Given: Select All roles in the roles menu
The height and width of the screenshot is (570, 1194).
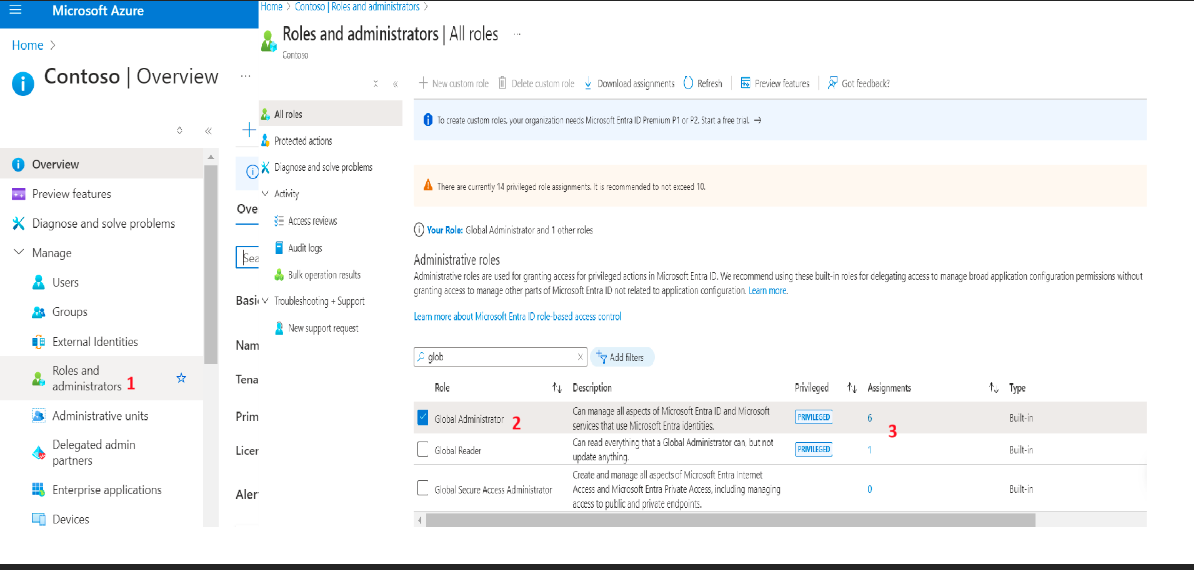Looking at the screenshot, I should tap(330, 114).
